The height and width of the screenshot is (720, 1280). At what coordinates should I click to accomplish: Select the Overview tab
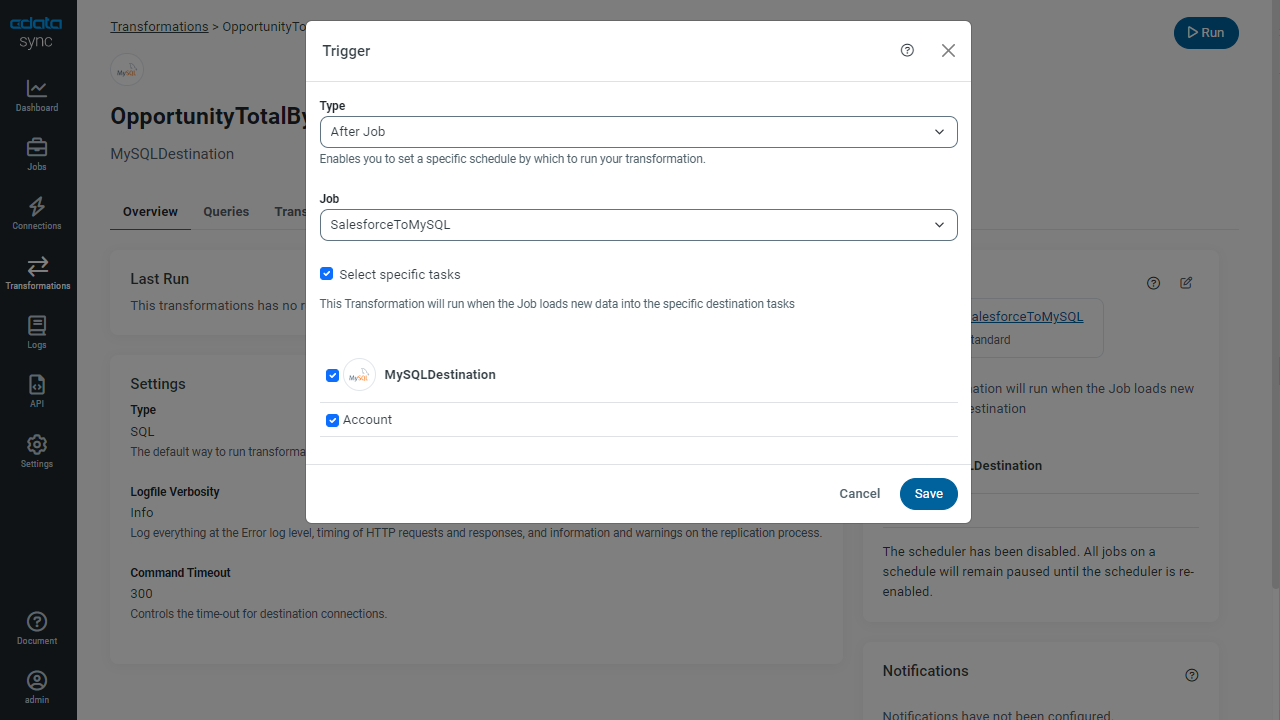(150, 212)
